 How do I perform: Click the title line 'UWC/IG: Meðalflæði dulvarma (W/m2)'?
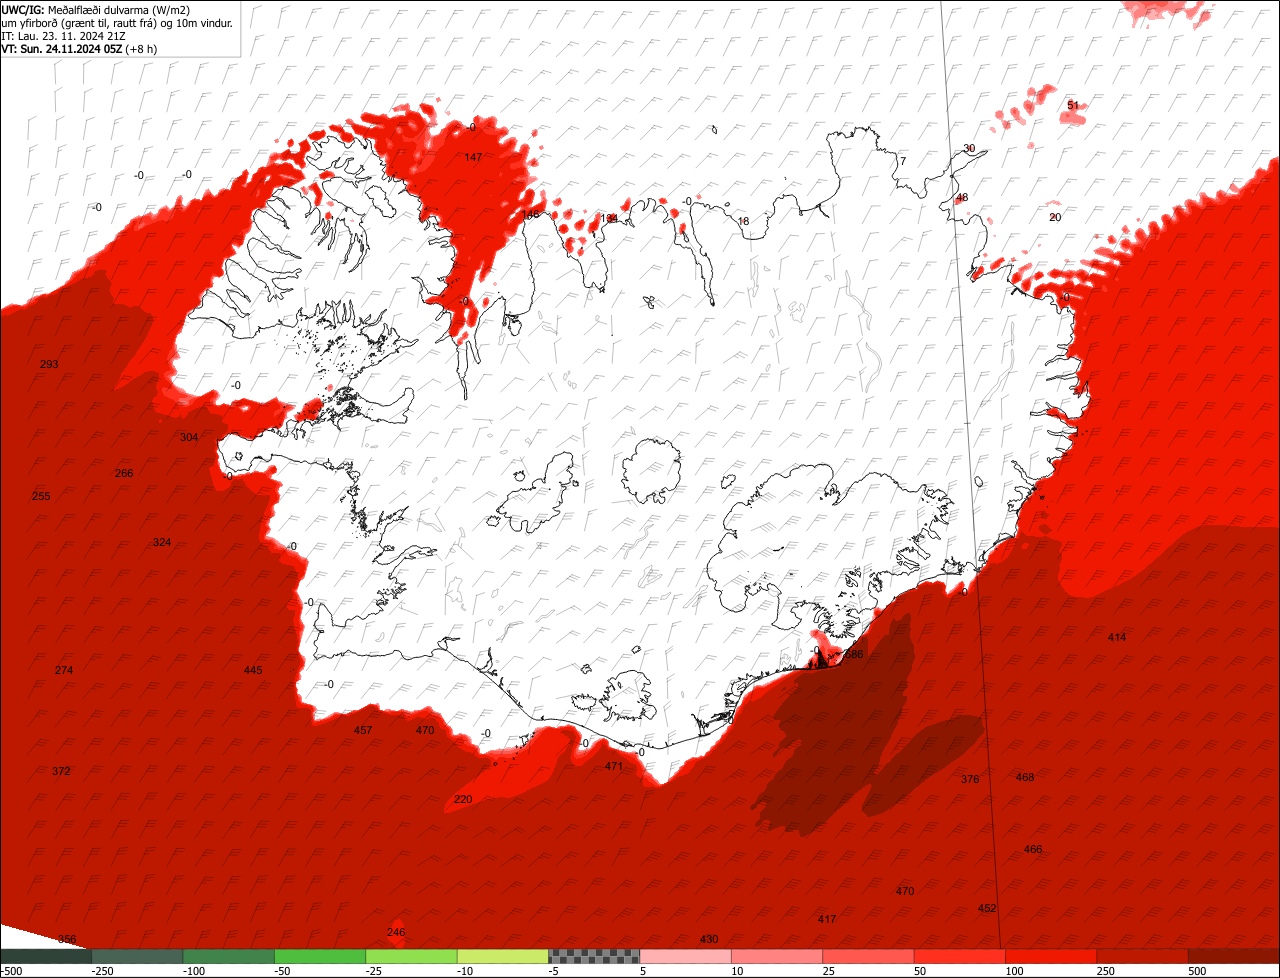tap(97, 10)
